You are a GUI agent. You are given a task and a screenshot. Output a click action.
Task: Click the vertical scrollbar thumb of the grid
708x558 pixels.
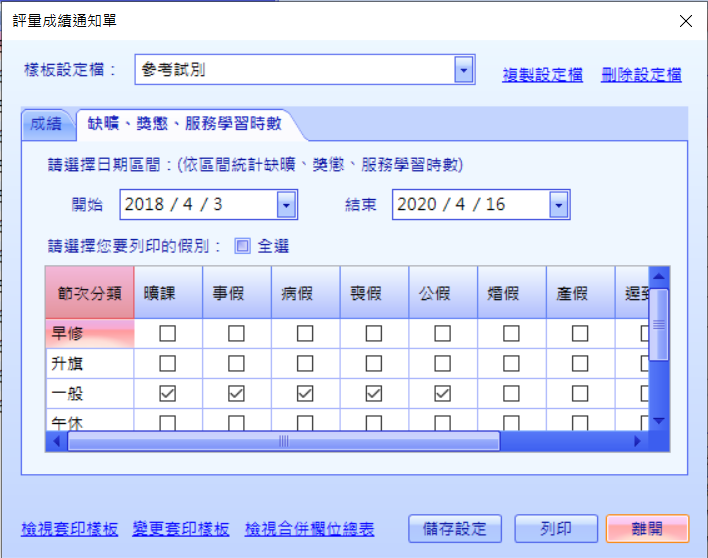click(x=659, y=325)
